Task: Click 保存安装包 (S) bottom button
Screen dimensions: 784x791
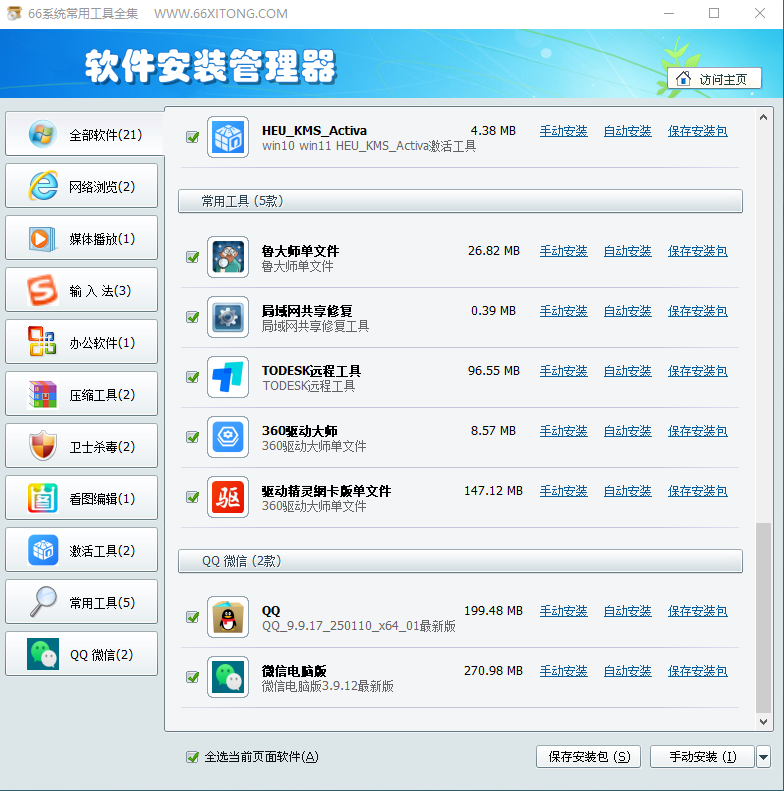Action: (x=588, y=757)
